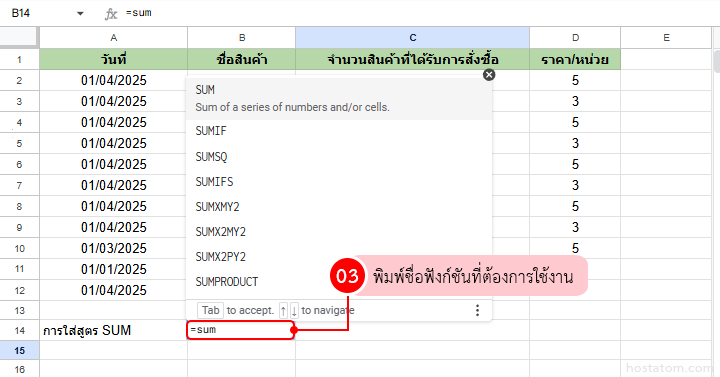
Task: Click the price value 3 in row 3
Action: click(x=575, y=101)
